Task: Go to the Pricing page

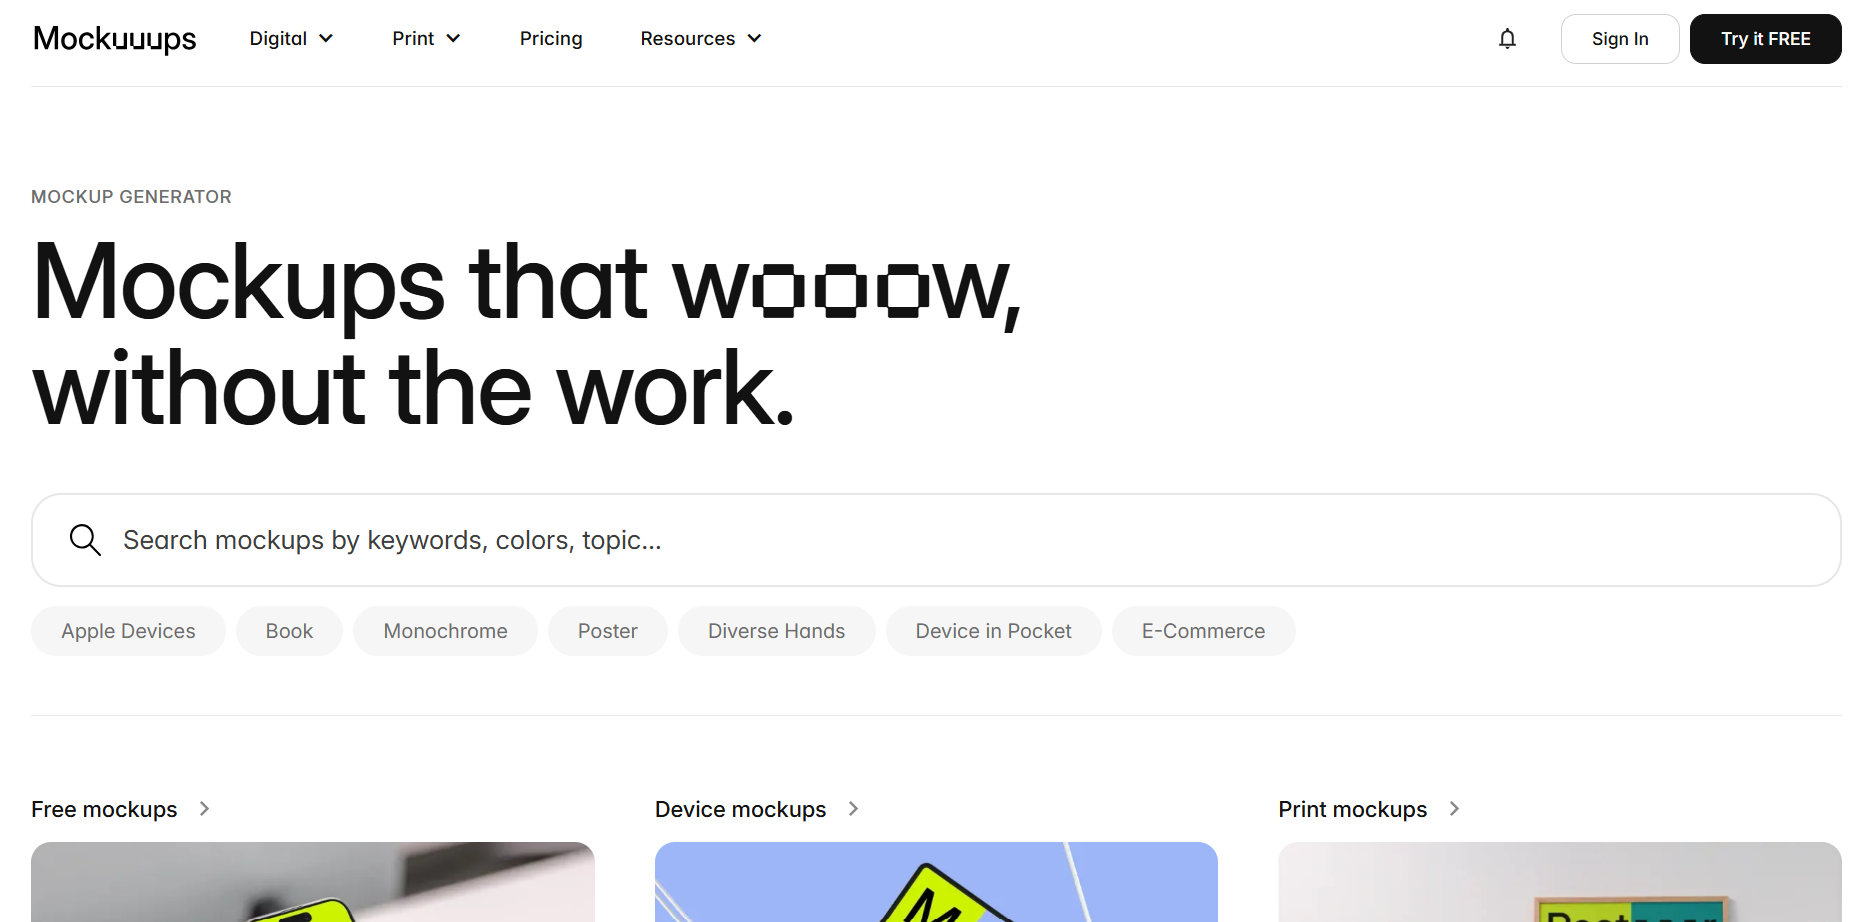Action: point(551,38)
